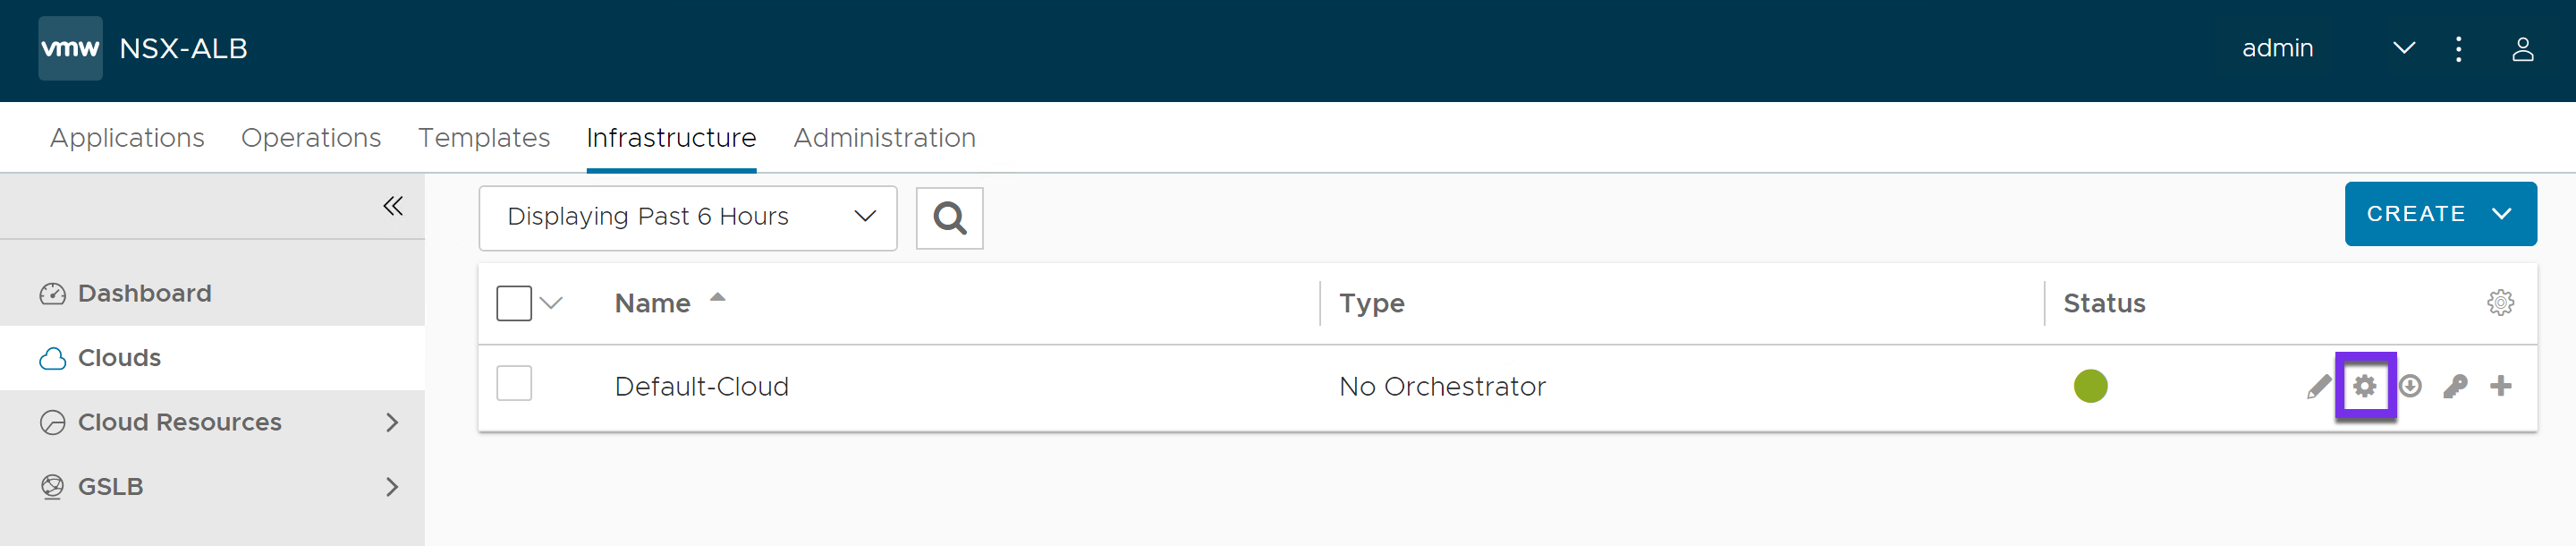Screen dimensions: 2576x546
Task: Select the Default-Cloud row checkbox
Action: (514, 384)
